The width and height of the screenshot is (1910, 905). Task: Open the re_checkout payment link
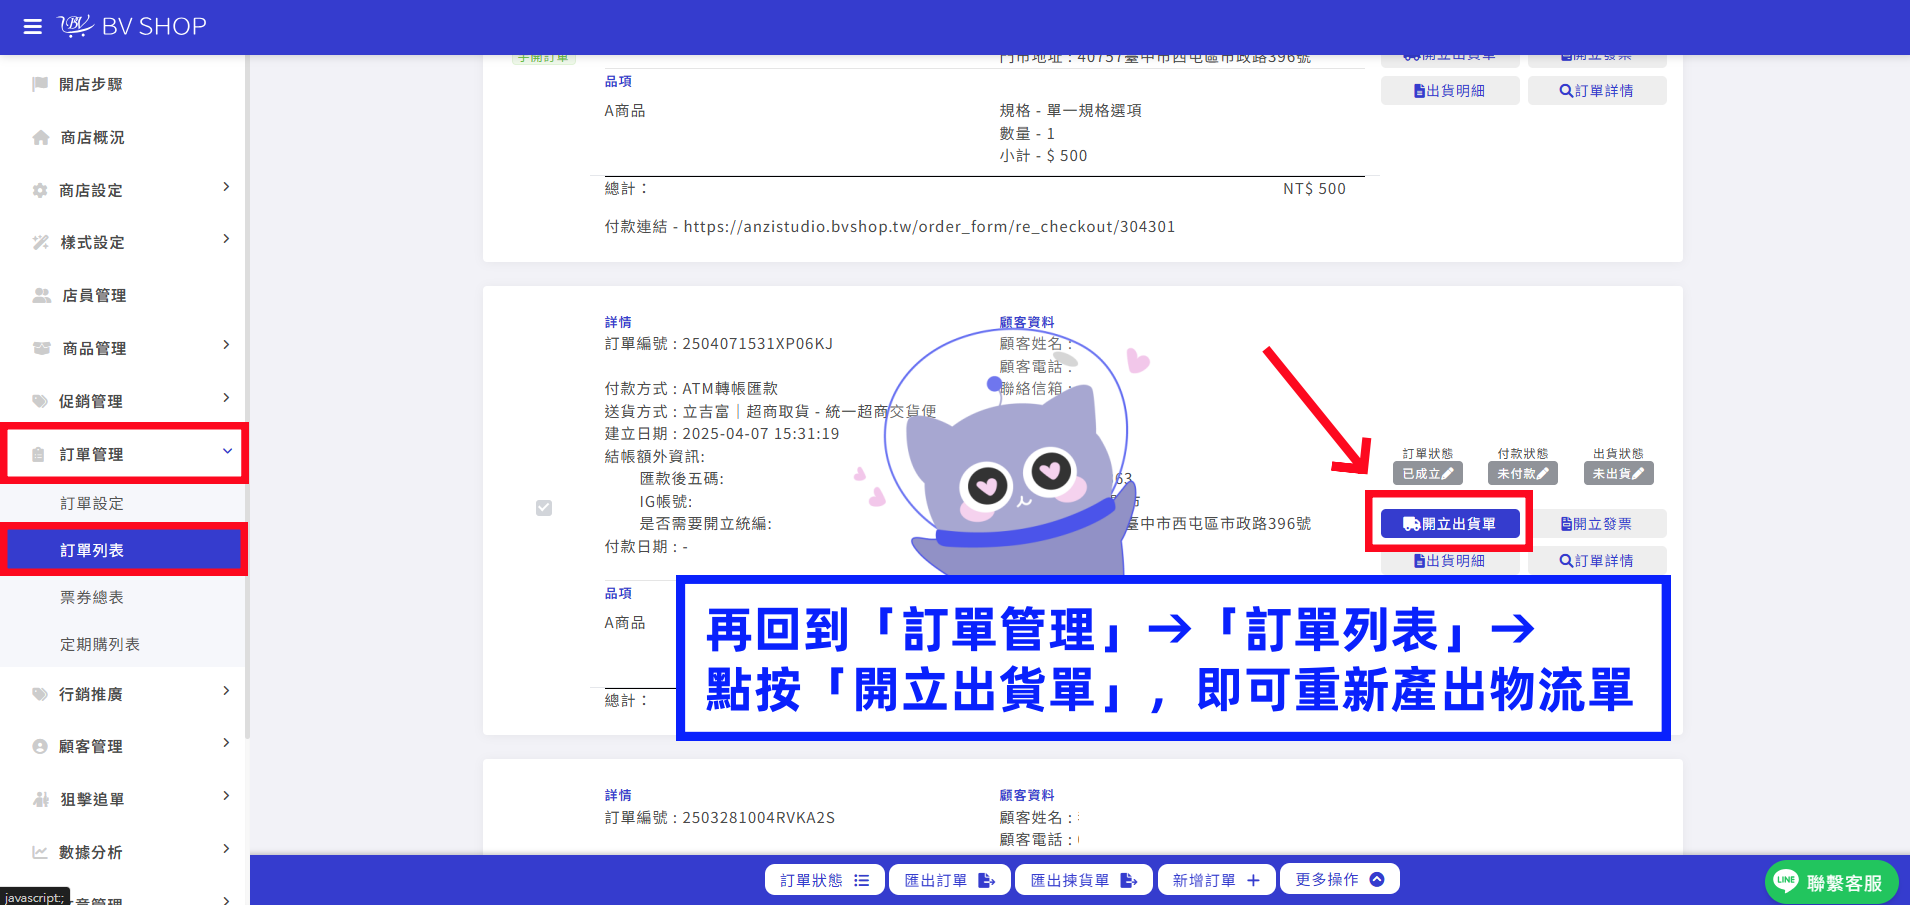coord(929,227)
